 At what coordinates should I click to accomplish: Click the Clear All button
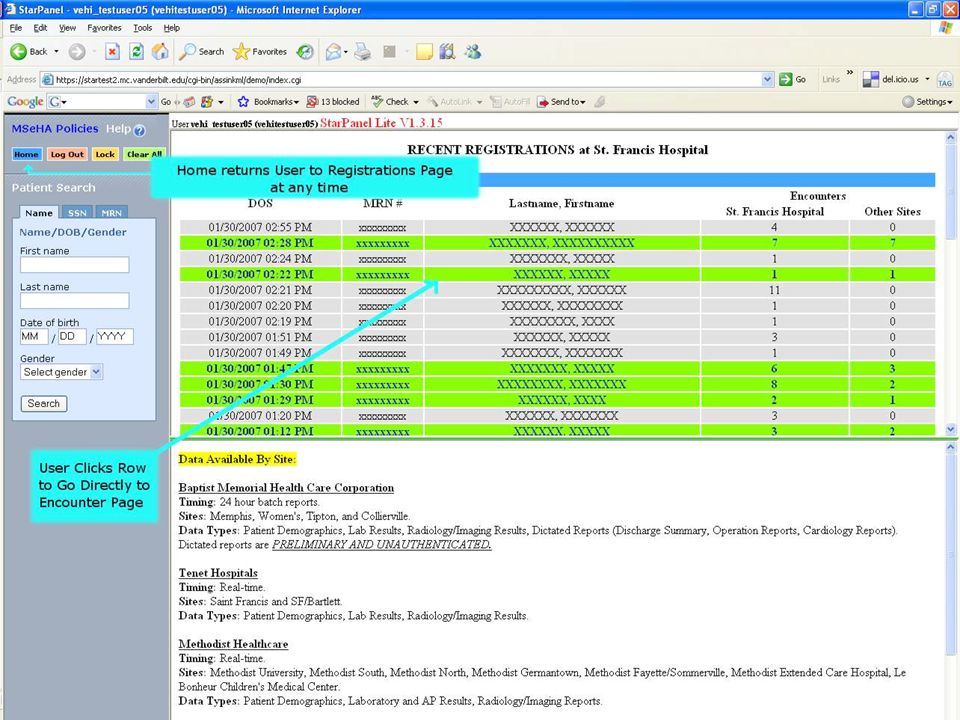coord(144,154)
